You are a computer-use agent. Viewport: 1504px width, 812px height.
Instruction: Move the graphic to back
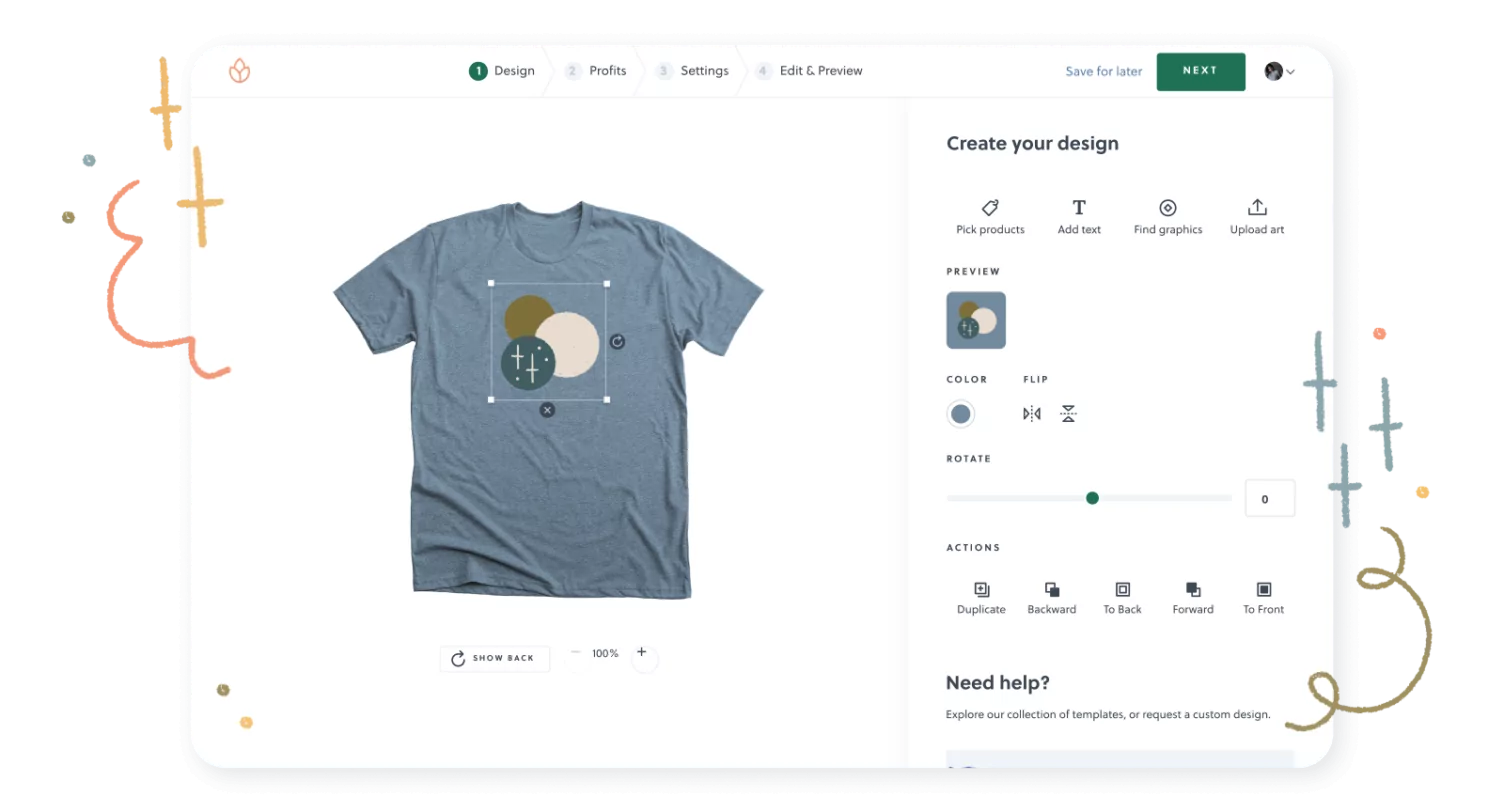(x=1122, y=590)
